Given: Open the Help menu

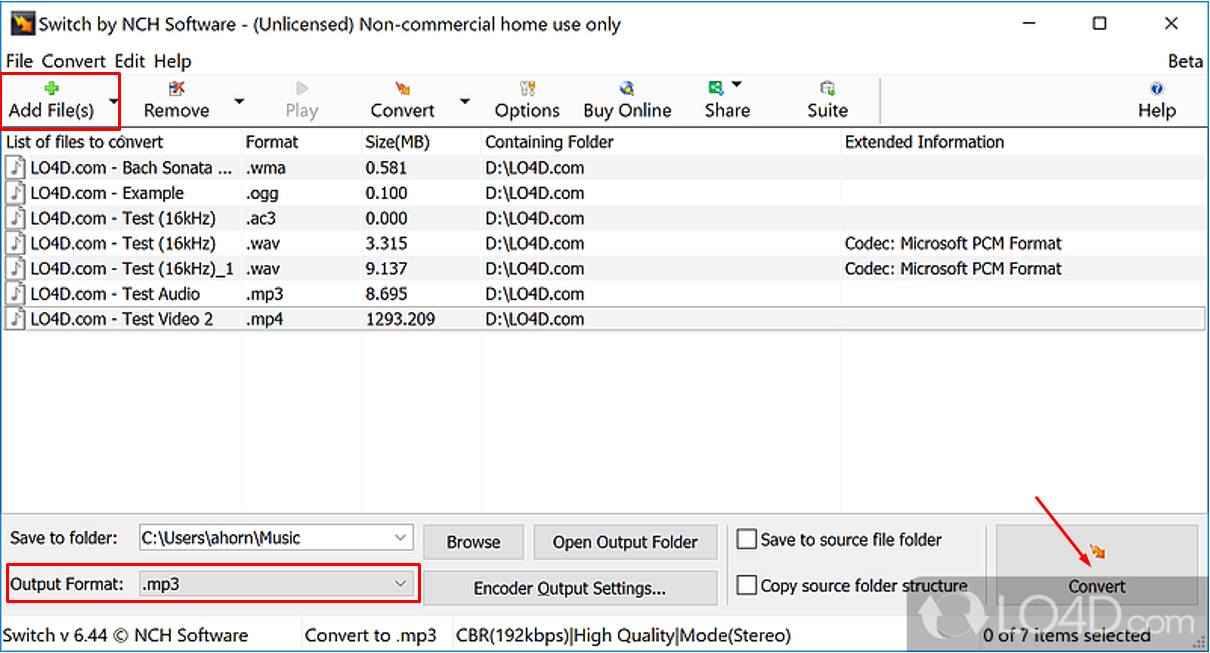Looking at the screenshot, I should (173, 61).
